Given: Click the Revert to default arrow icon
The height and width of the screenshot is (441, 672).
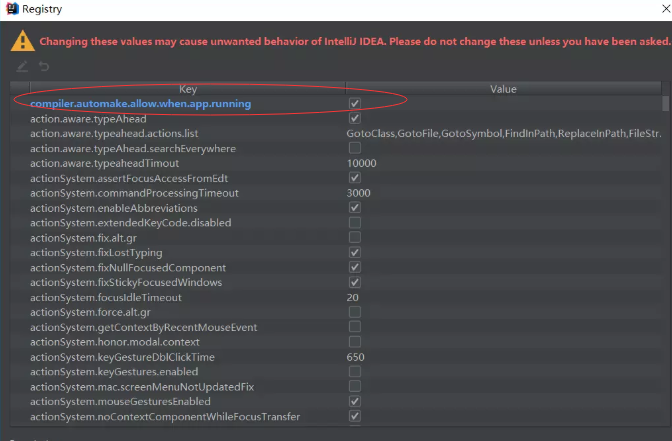Looking at the screenshot, I should [x=44, y=66].
